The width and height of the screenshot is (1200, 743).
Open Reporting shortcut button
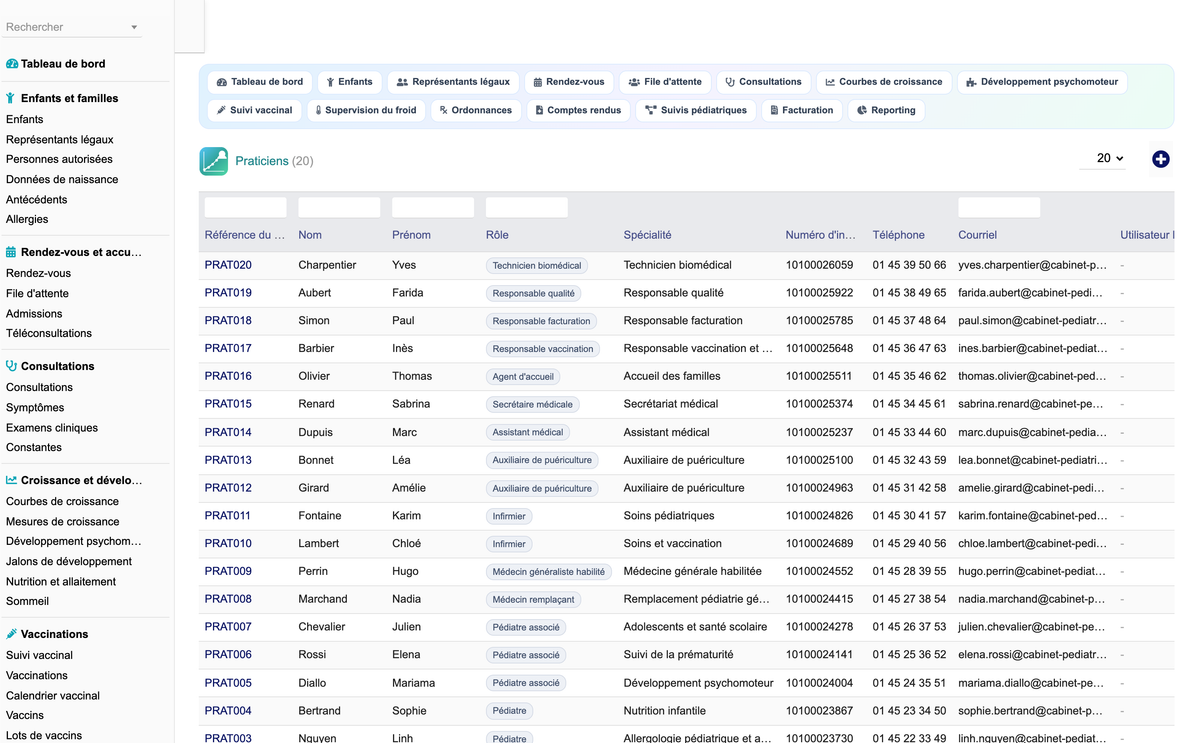pyautogui.click(x=887, y=110)
